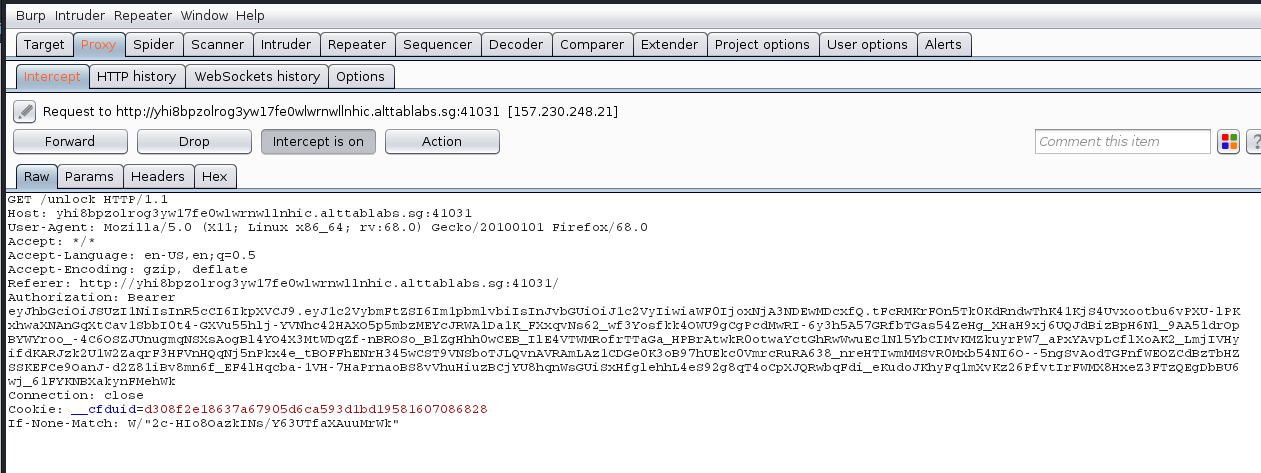The height and width of the screenshot is (473, 1261).
Task: Open the Intruder menu in menu bar
Action: click(x=80, y=16)
